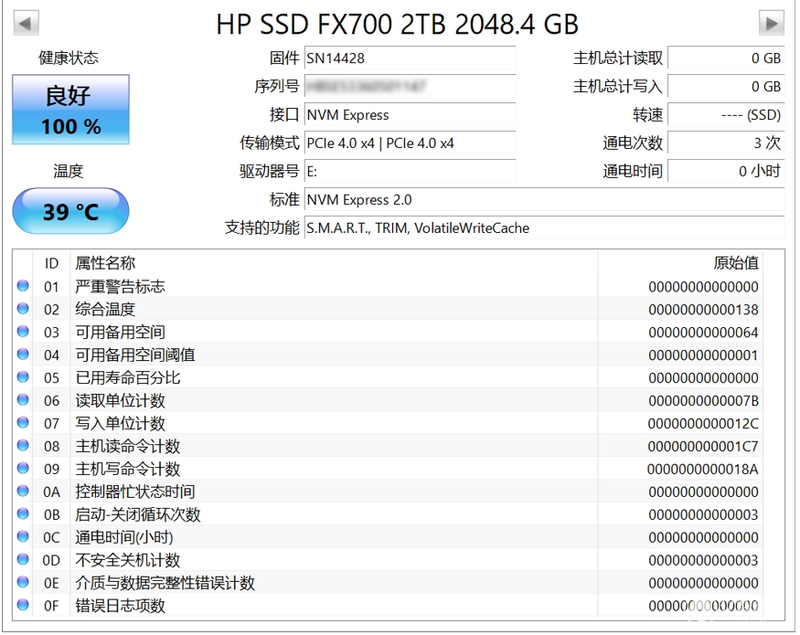Select the blurred serial number field
Screen dimensions: 800x635
(x=410, y=86)
